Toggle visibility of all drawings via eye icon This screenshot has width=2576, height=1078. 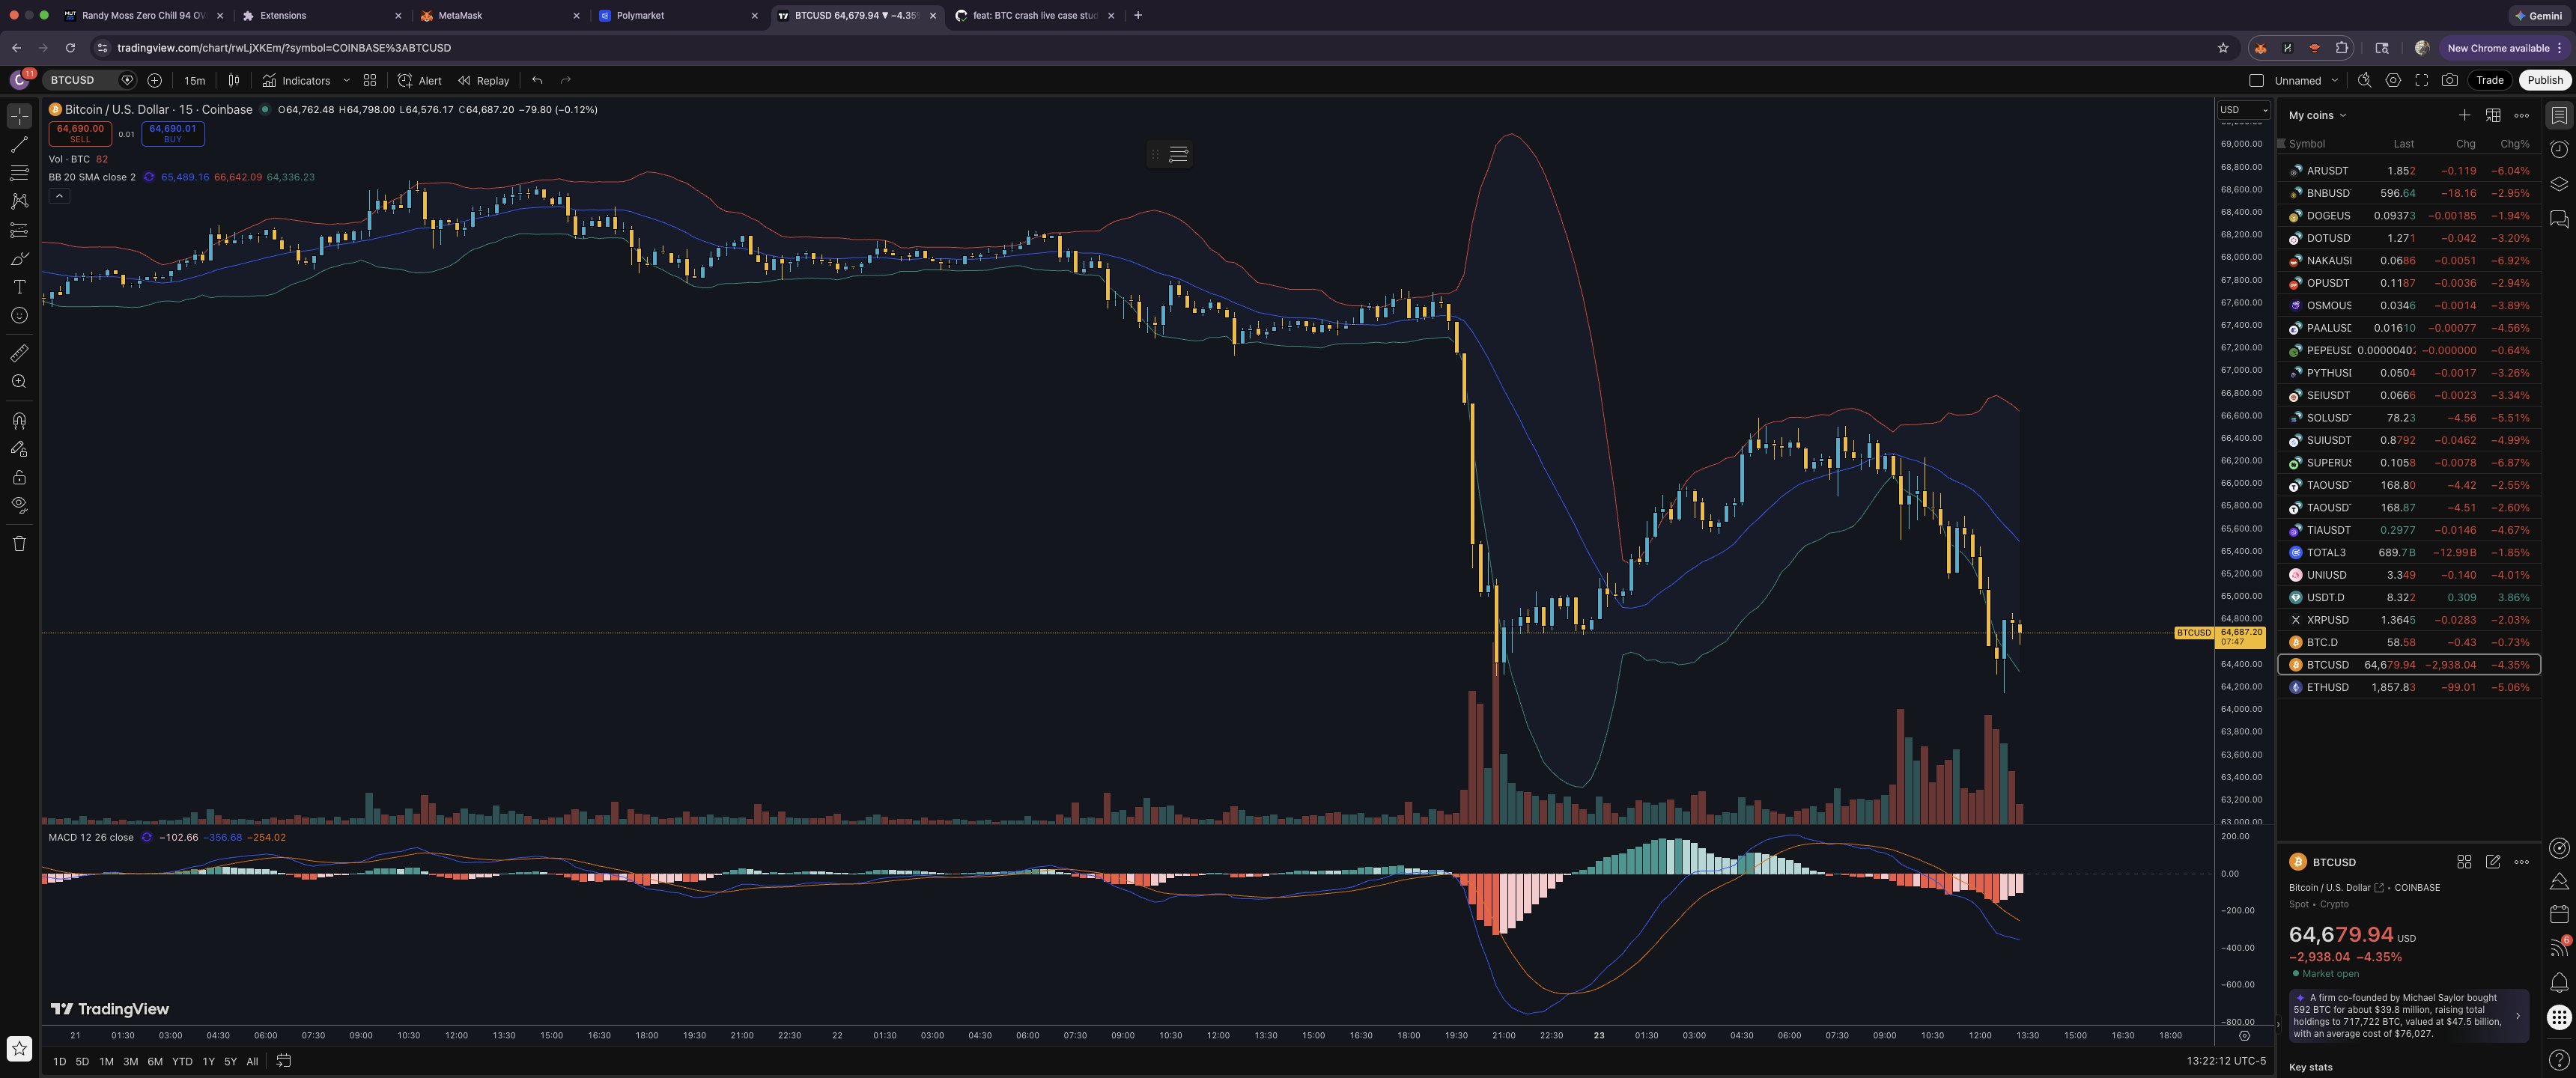pos(18,505)
